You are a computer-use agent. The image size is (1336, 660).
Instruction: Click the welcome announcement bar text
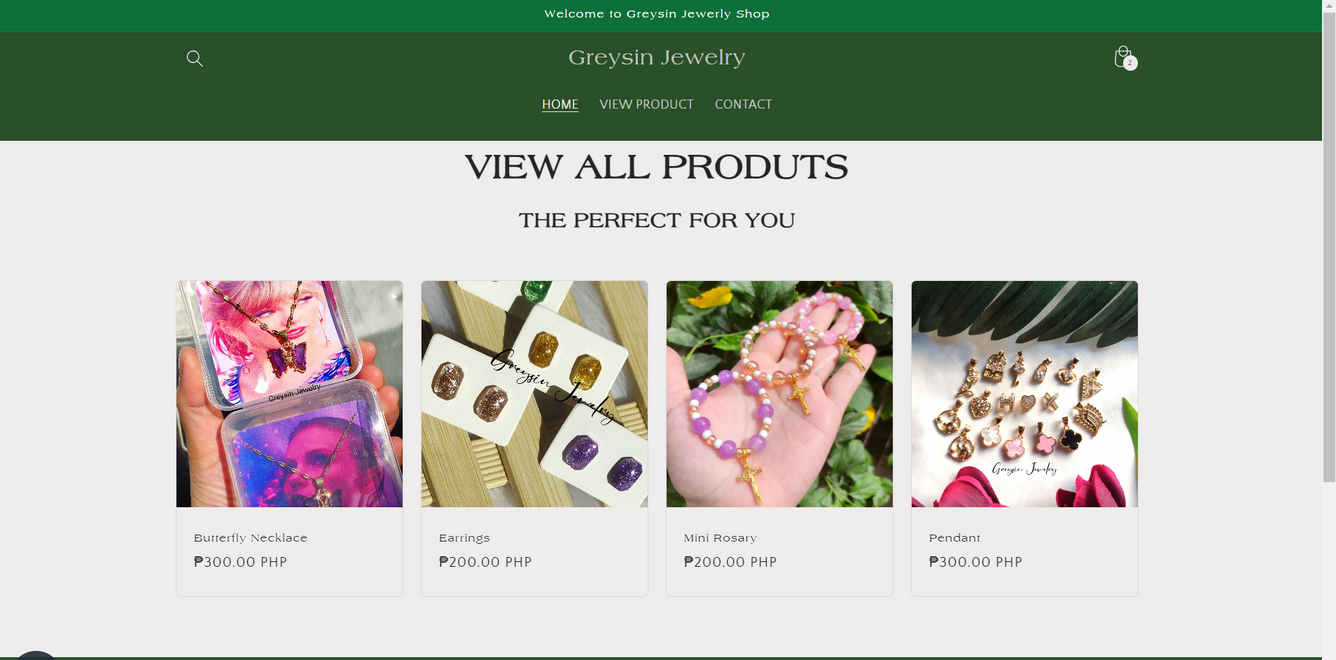click(x=657, y=14)
